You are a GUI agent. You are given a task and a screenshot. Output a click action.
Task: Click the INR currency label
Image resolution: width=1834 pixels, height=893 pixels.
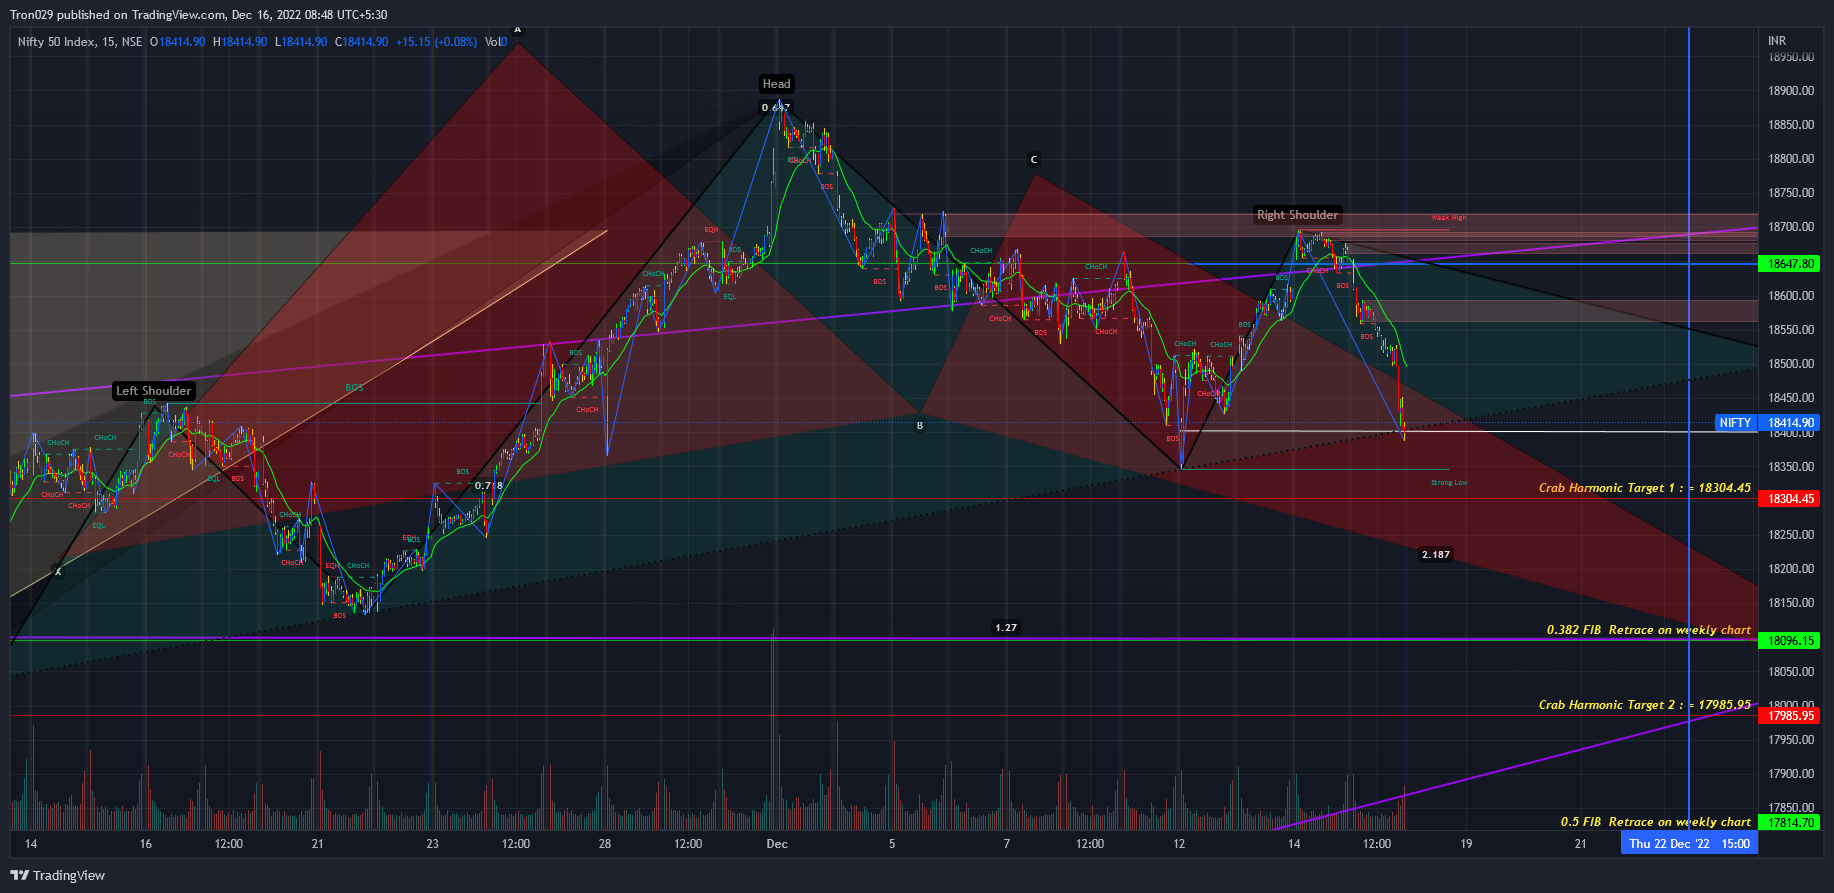point(1777,41)
